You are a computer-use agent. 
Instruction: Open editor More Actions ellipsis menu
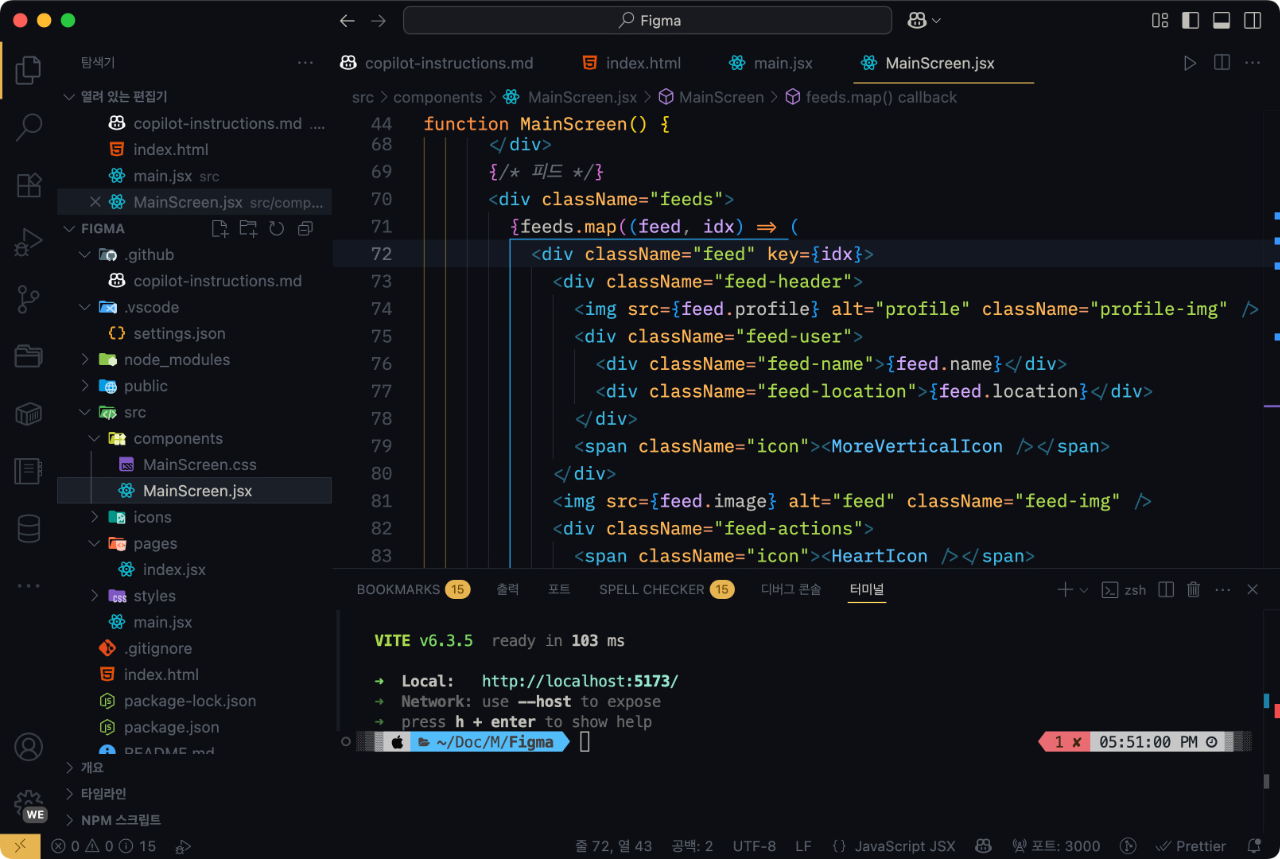pos(1252,63)
